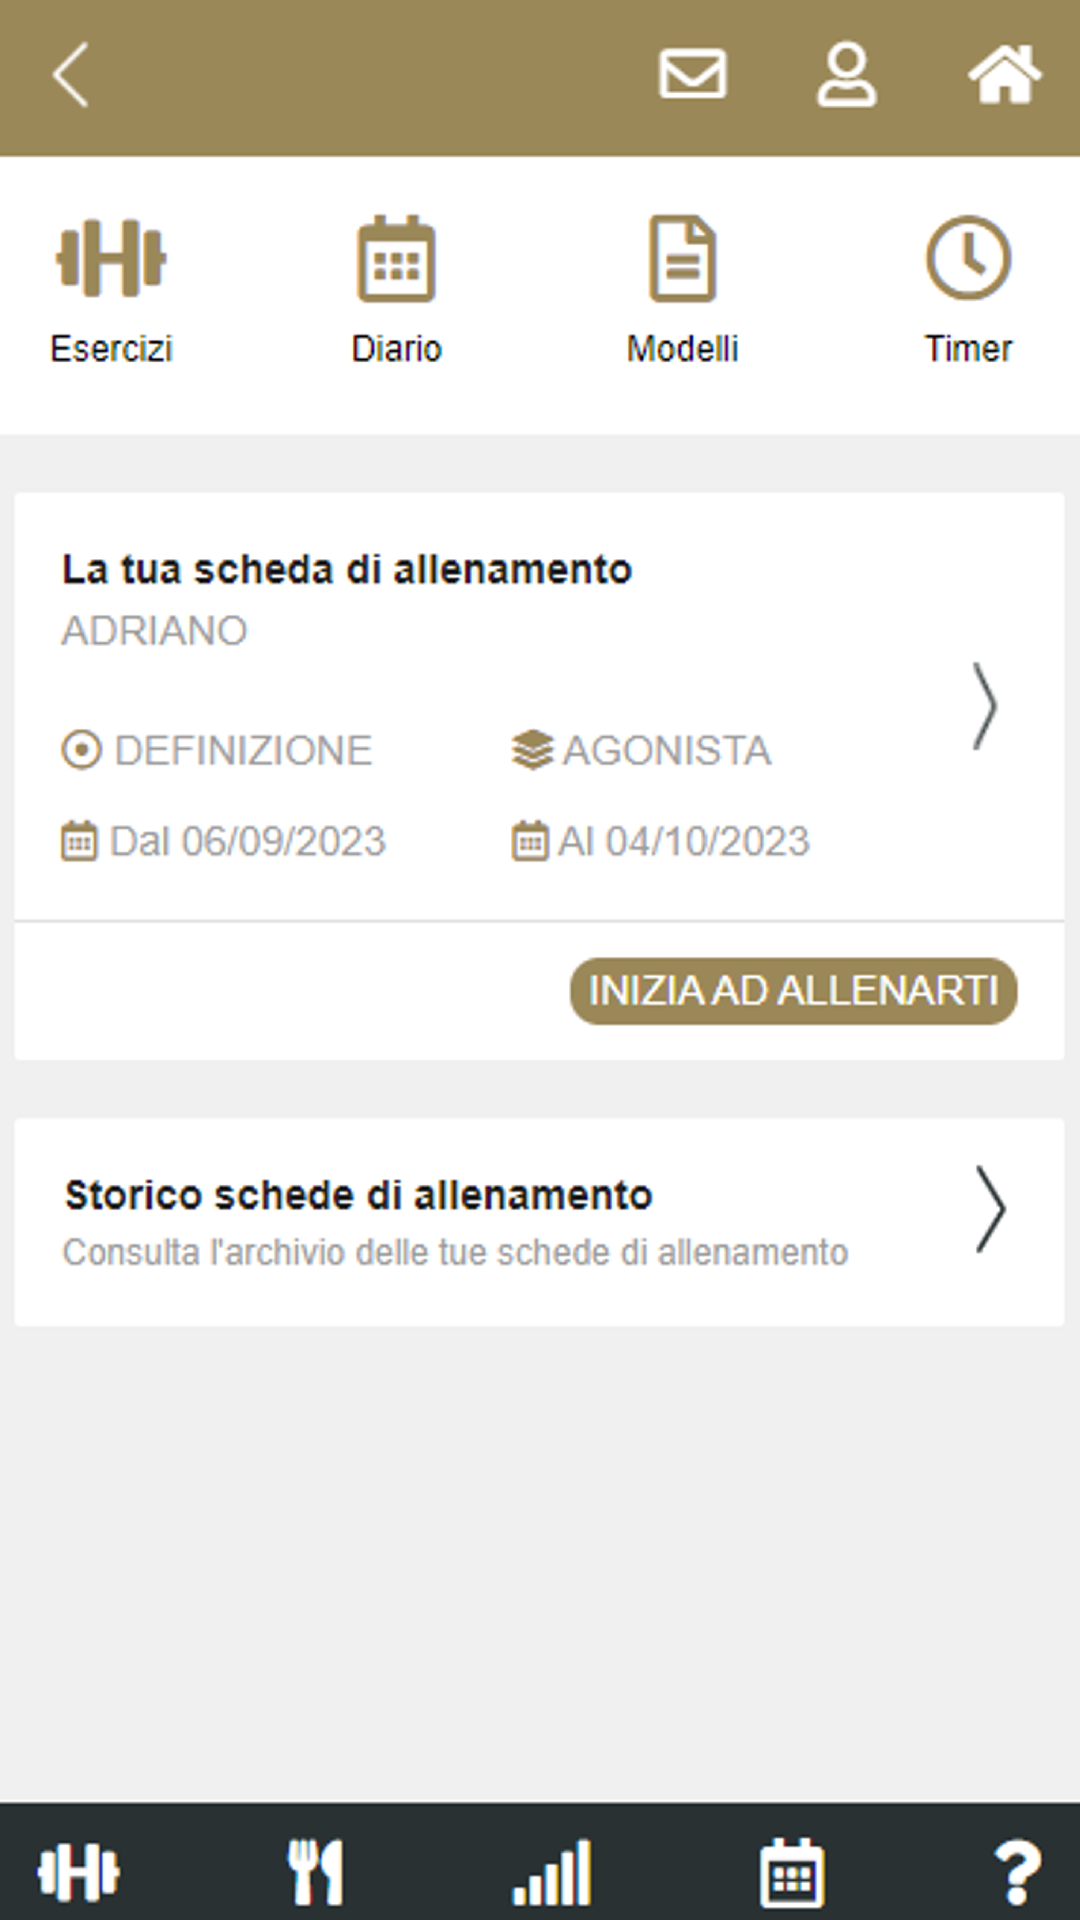Open help question mark icon
The width and height of the screenshot is (1080, 1920).
point(1017,1872)
